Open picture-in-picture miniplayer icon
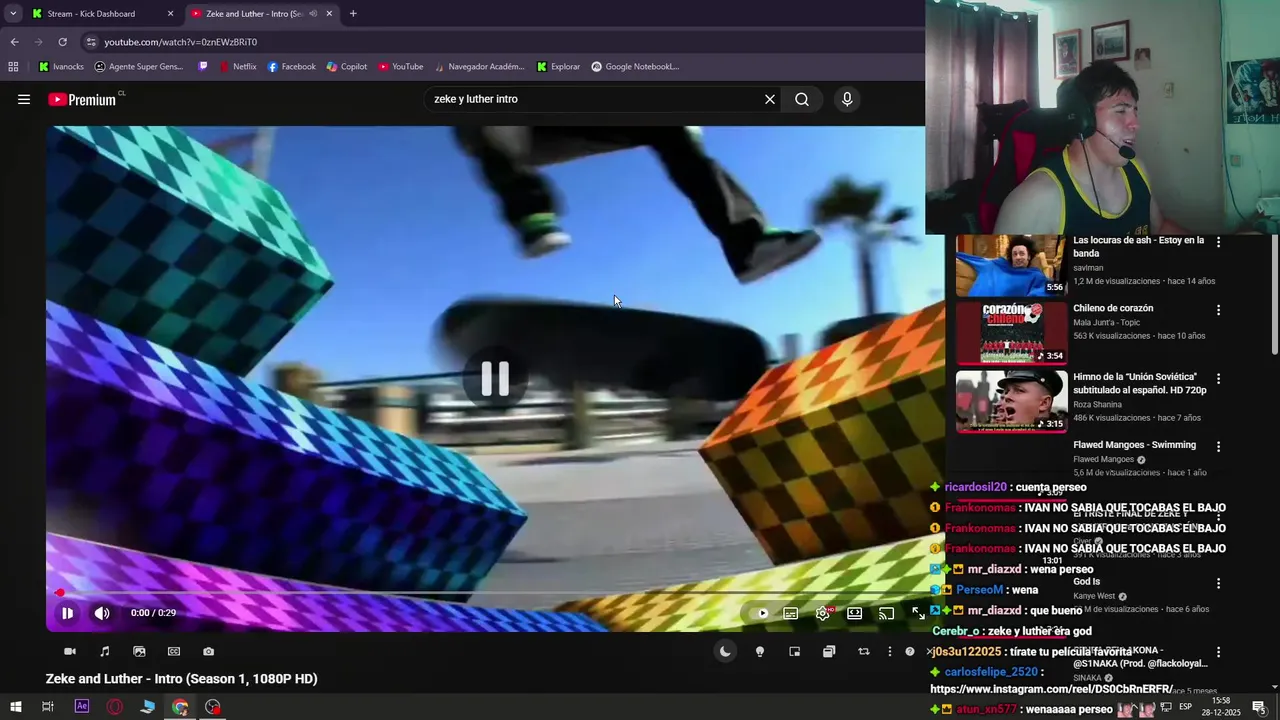This screenshot has width=1280, height=720. [x=794, y=651]
